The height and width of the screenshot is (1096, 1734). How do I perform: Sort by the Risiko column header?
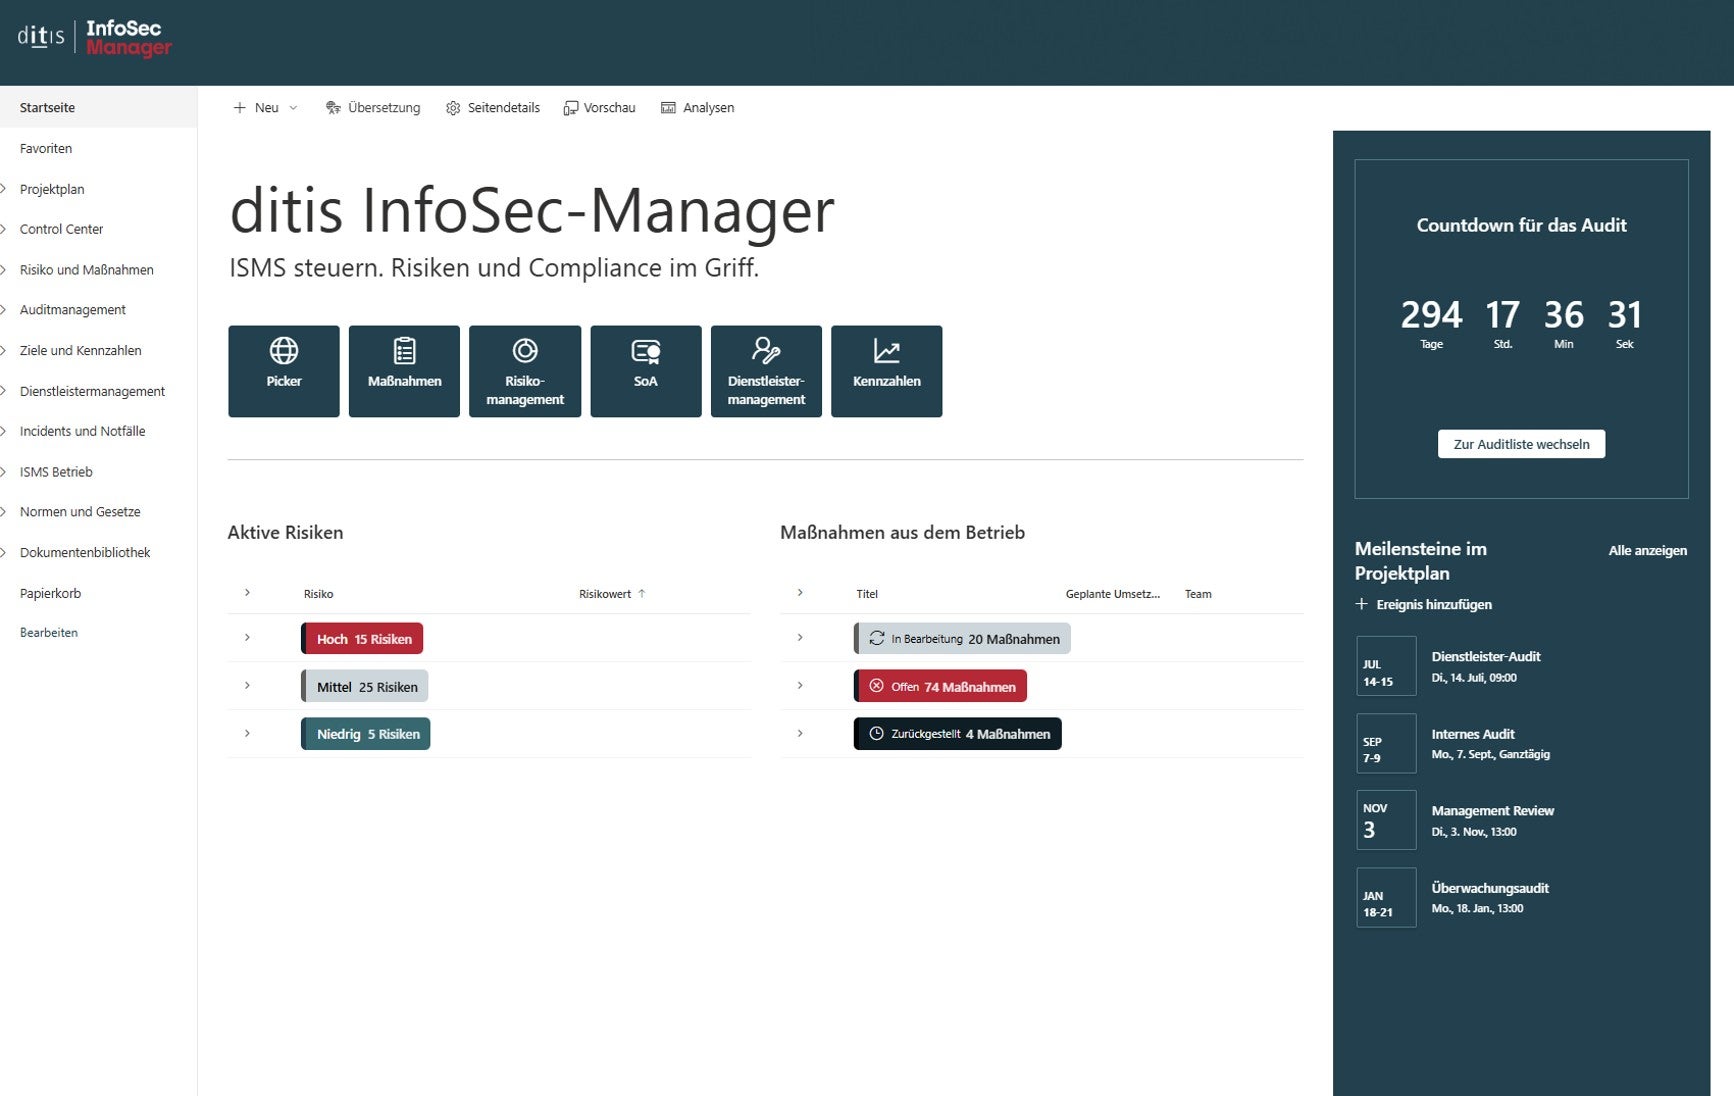[318, 594]
